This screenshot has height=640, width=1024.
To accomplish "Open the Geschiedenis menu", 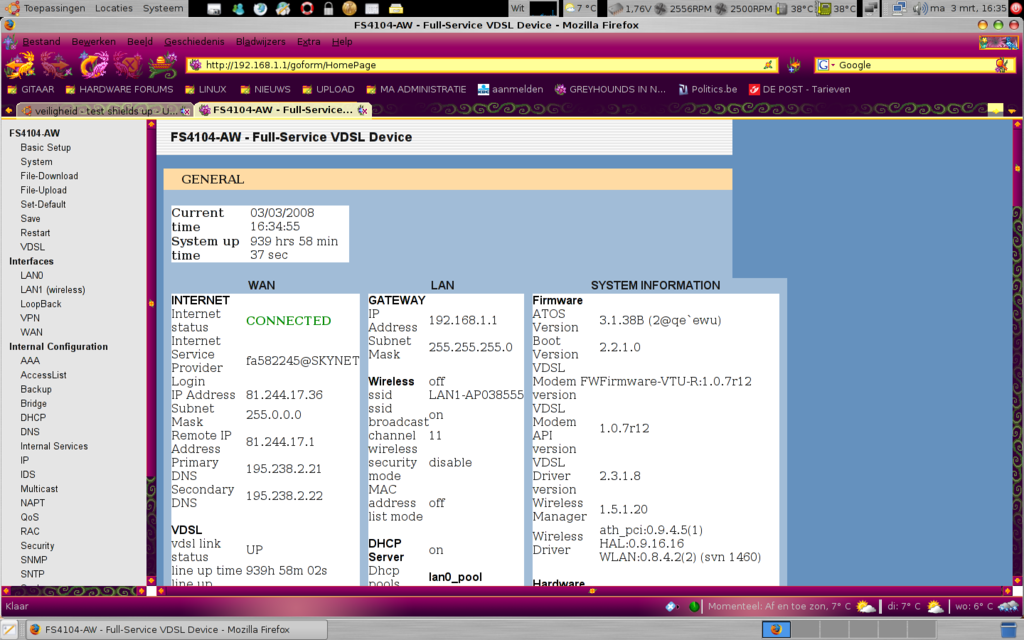I will click(194, 42).
